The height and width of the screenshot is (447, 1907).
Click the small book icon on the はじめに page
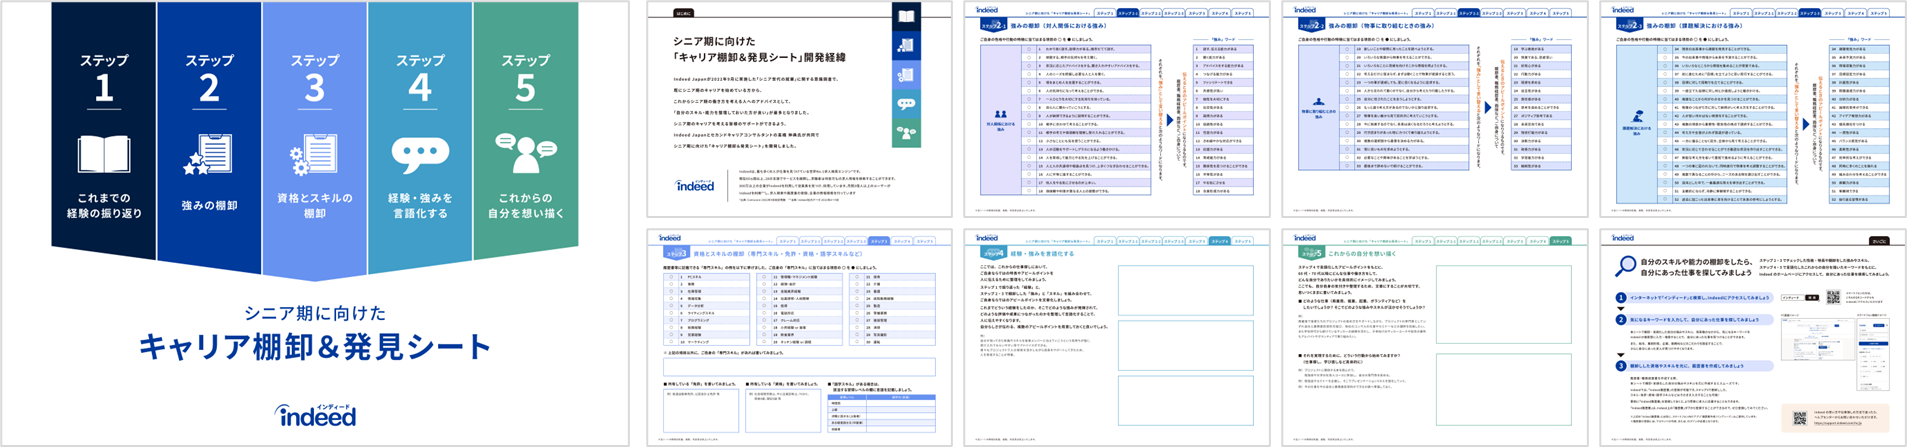[906, 16]
